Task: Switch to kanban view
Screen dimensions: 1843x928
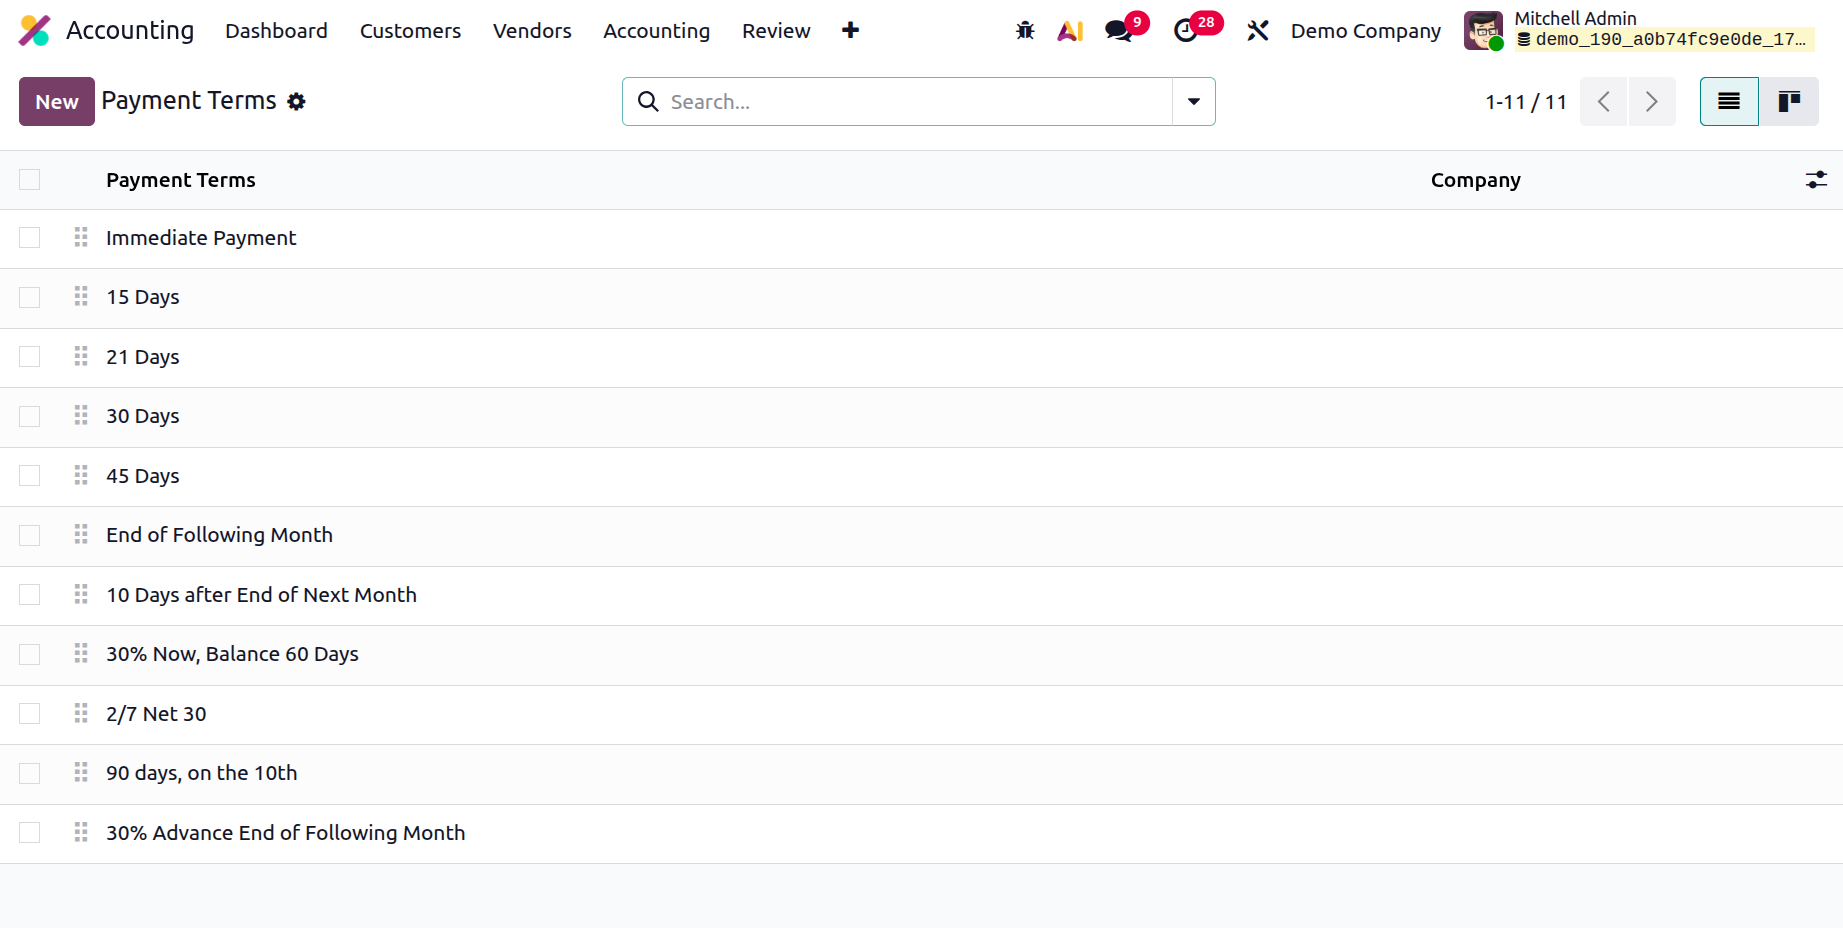Action: (x=1789, y=101)
